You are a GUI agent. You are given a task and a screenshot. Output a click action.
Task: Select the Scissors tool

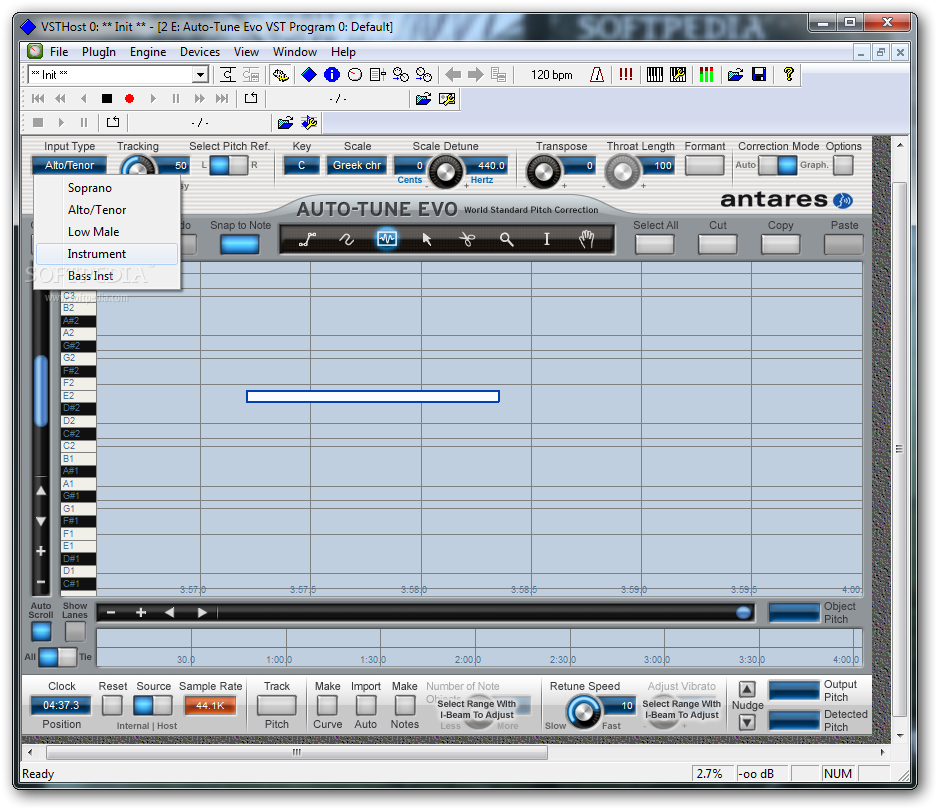[x=467, y=239]
